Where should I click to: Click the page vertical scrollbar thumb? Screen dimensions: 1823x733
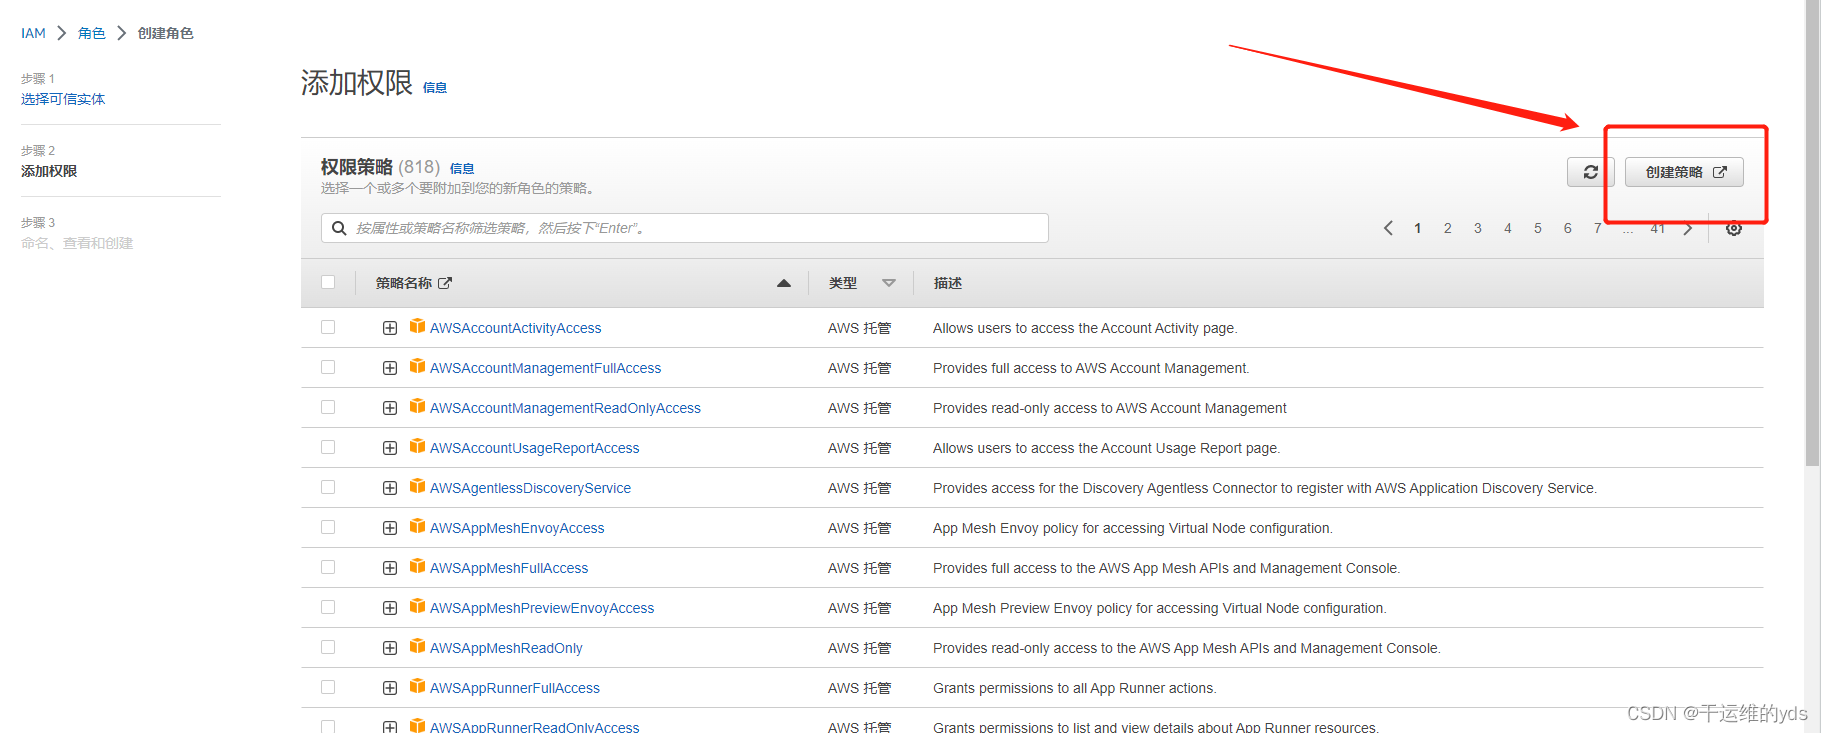1812,233
